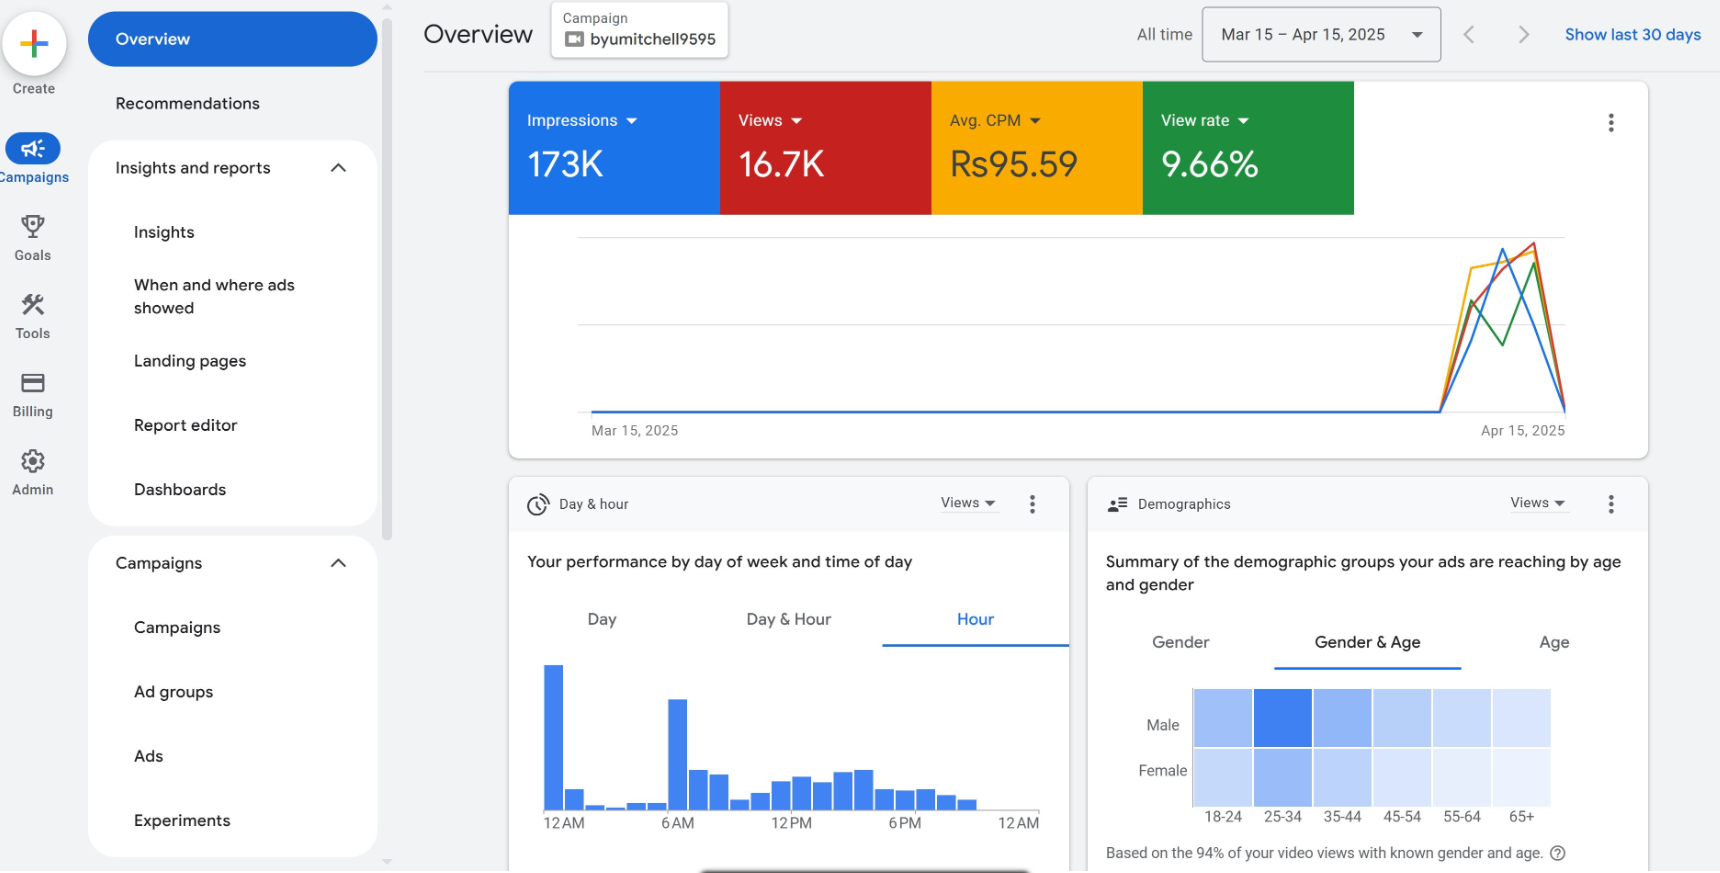Switch to the Gender tab in Demographics
The width and height of the screenshot is (1720, 873).
click(x=1180, y=643)
